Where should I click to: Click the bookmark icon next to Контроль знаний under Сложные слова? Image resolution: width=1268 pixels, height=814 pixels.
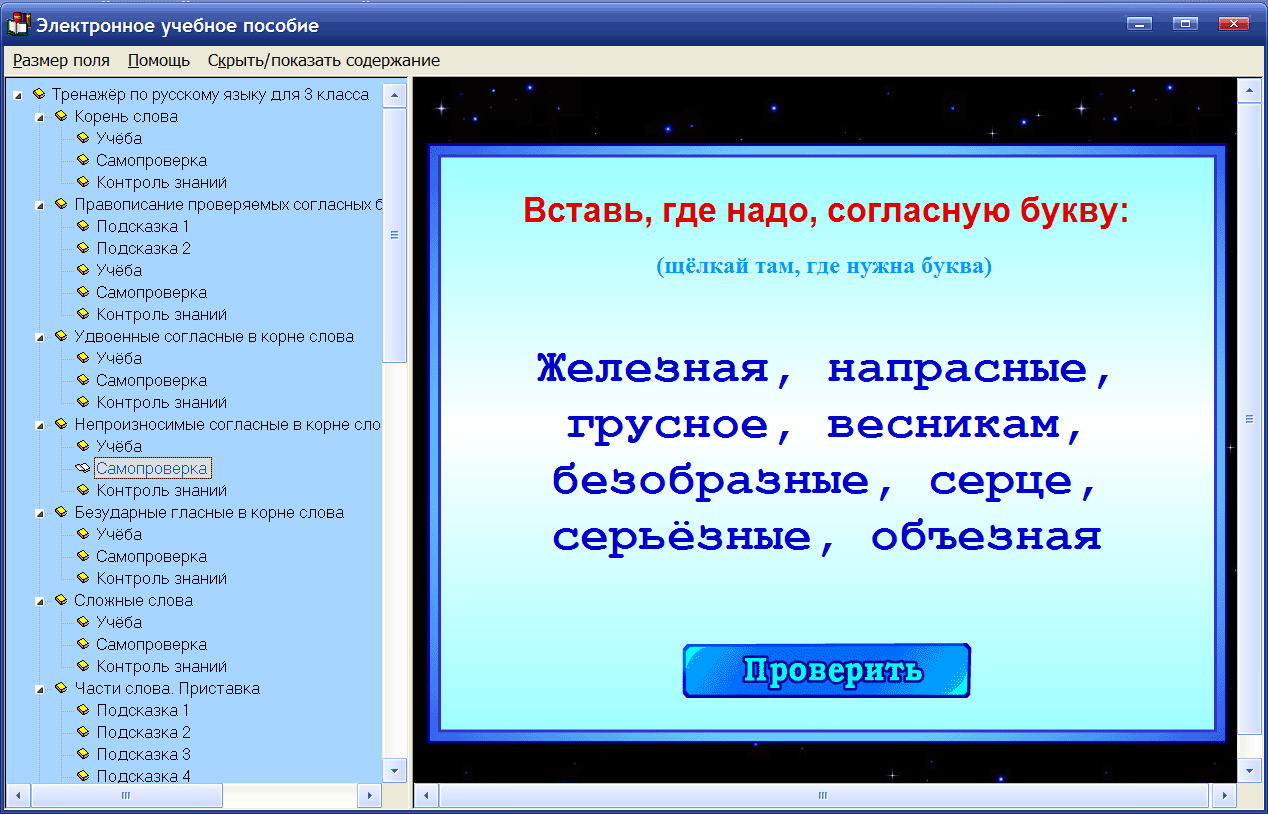tap(83, 666)
